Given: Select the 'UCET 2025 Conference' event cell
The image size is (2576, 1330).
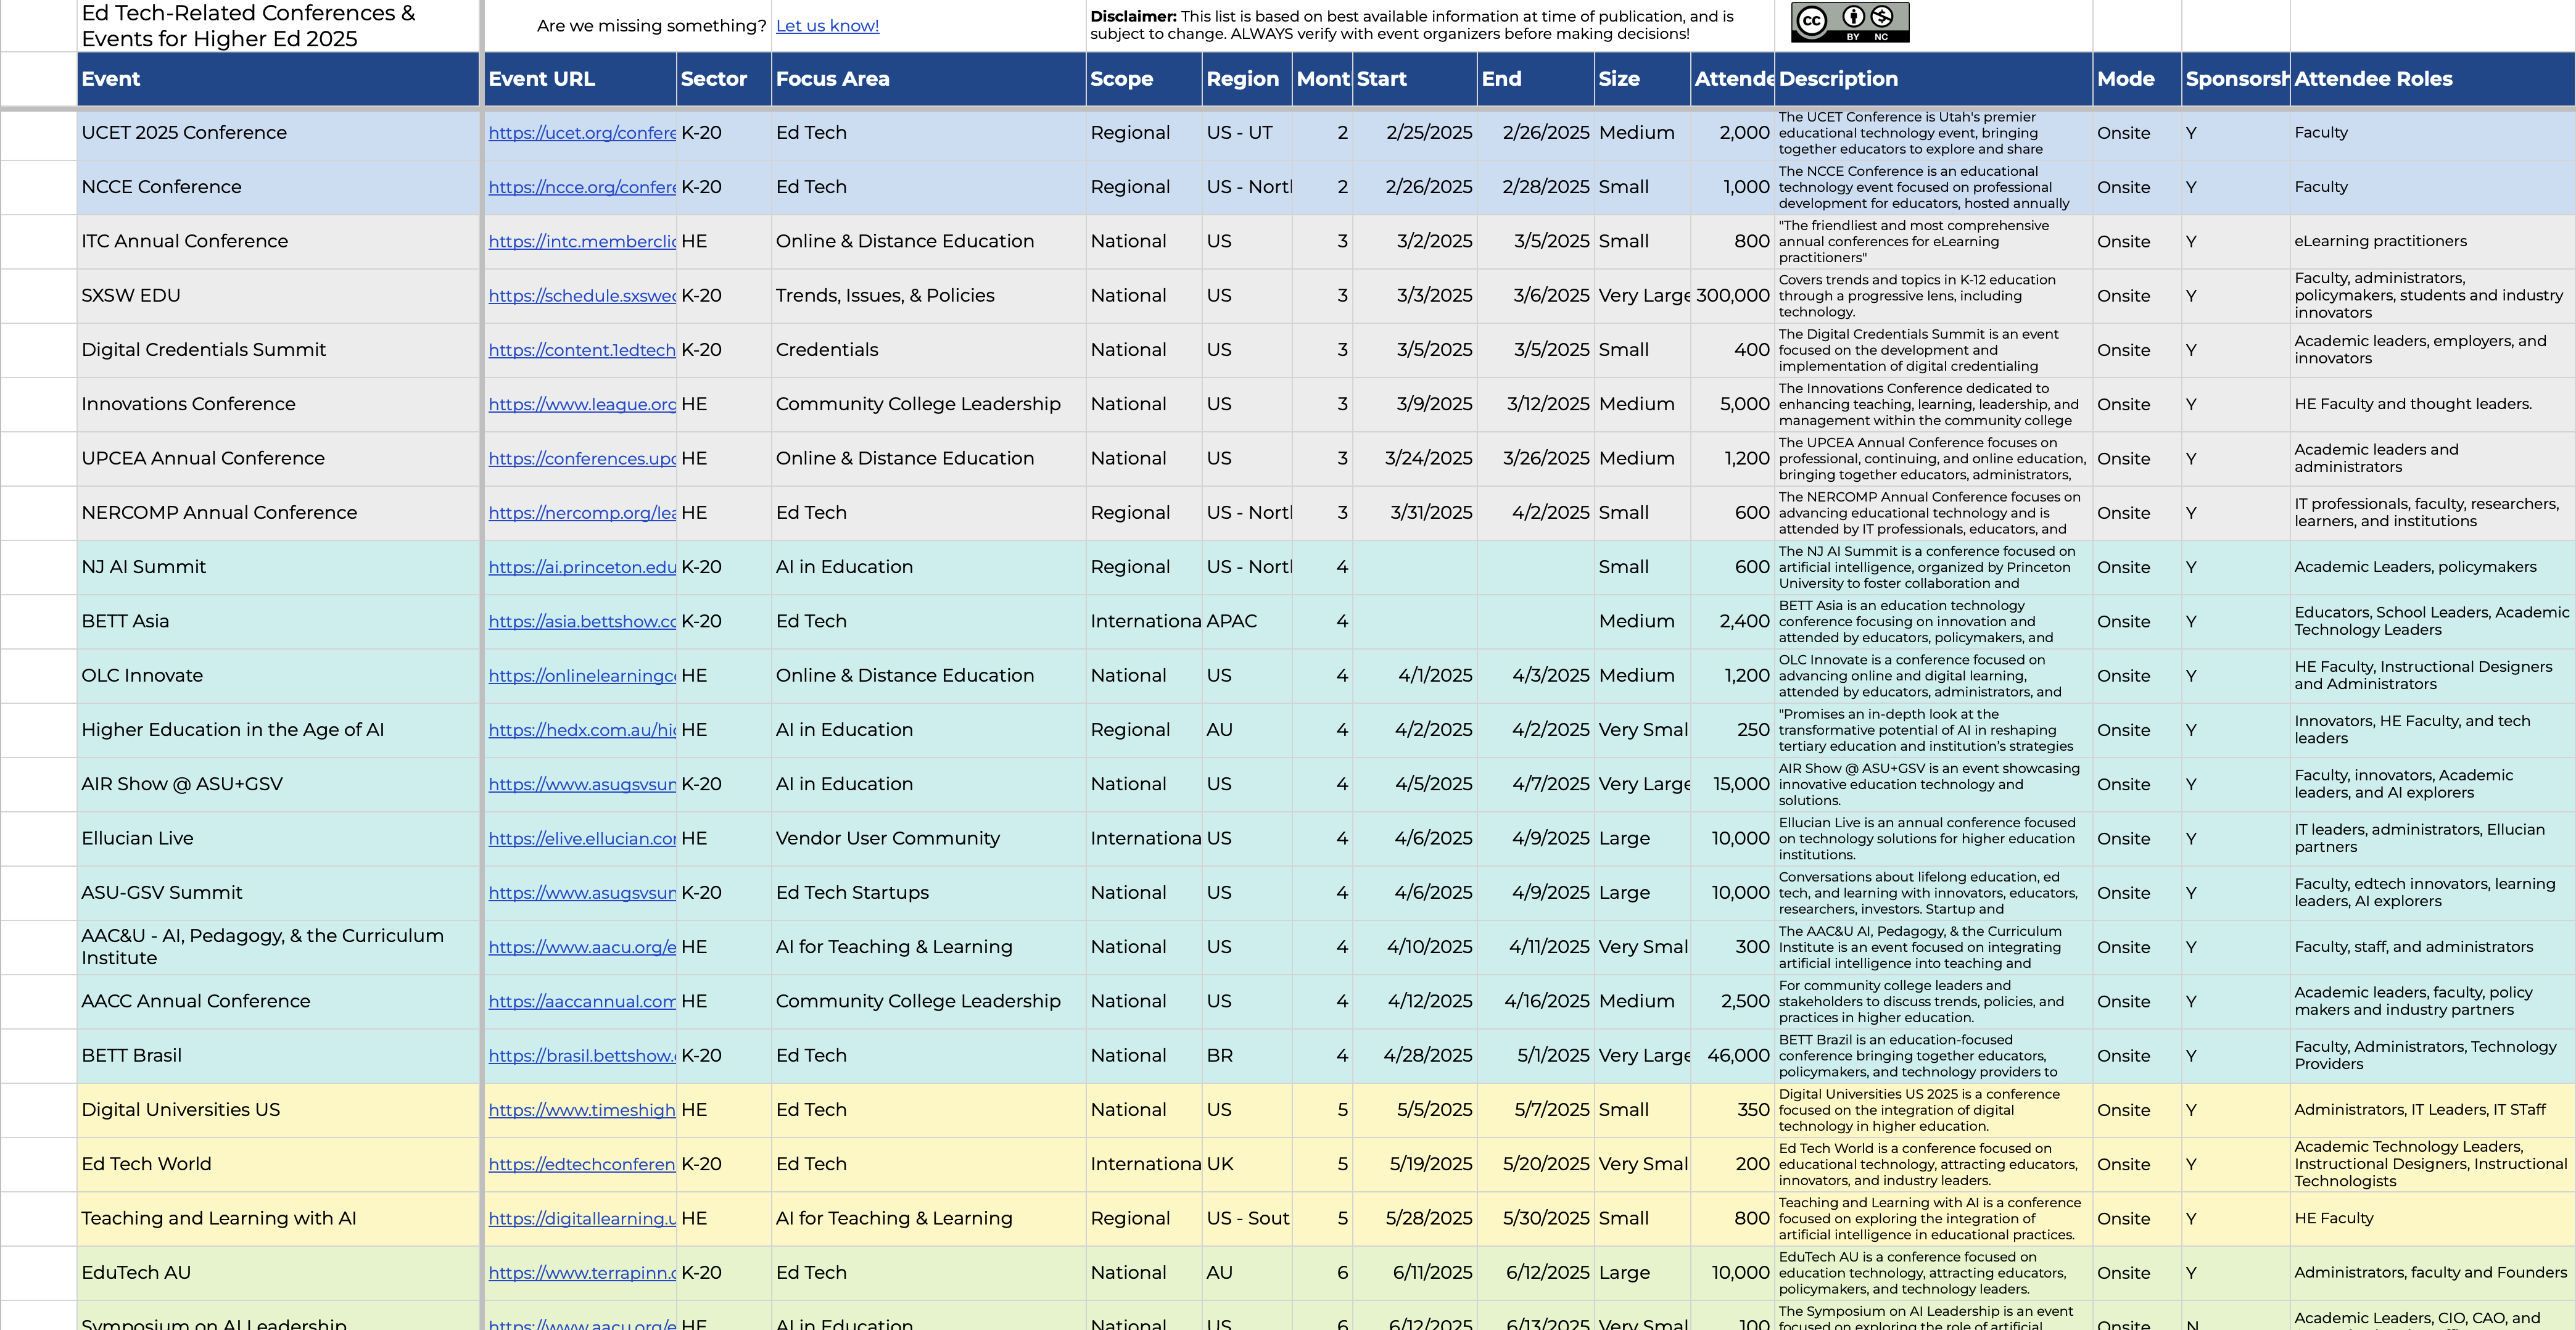Looking at the screenshot, I should pyautogui.click(x=278, y=133).
